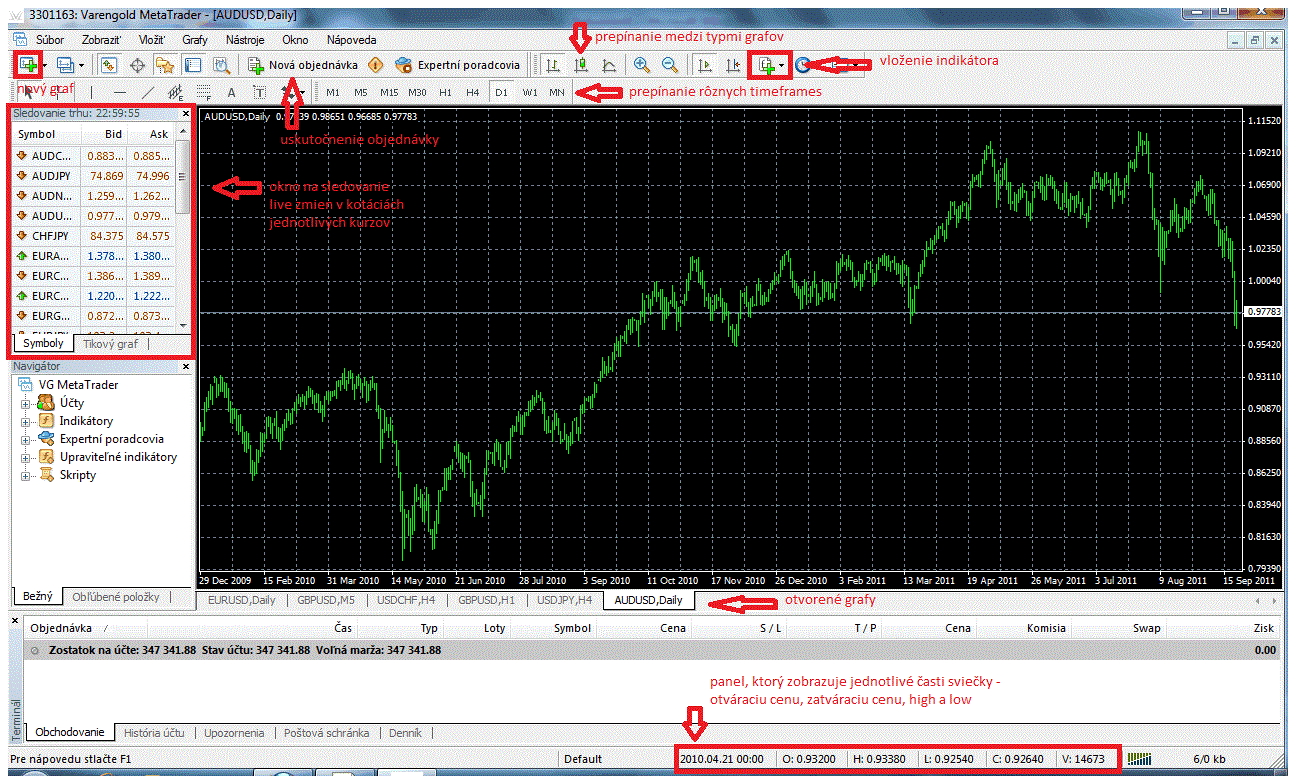Viewport: 1292px width, 776px height.
Task: Click the add indicator icon
Action: [x=766, y=65]
